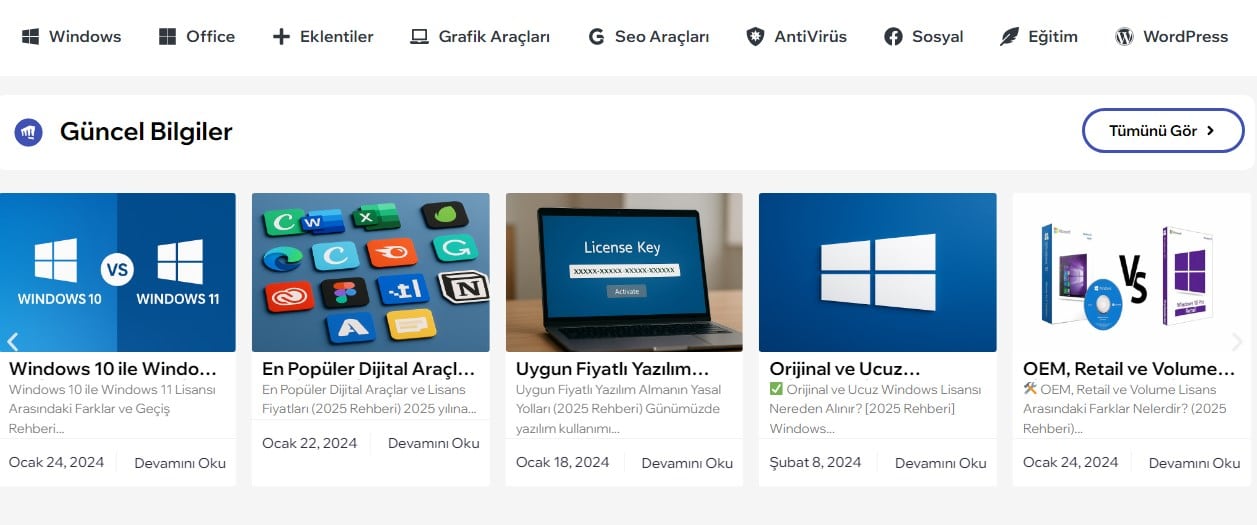This screenshot has height=525, width=1257.
Task: Open the digital tool app icons thumbnail
Action: pos(371,272)
